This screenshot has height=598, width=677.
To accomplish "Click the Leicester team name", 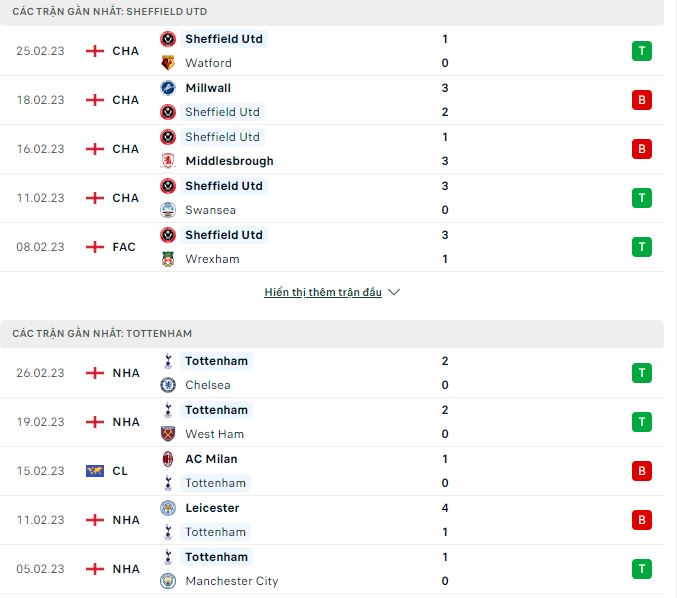I will point(212,508).
